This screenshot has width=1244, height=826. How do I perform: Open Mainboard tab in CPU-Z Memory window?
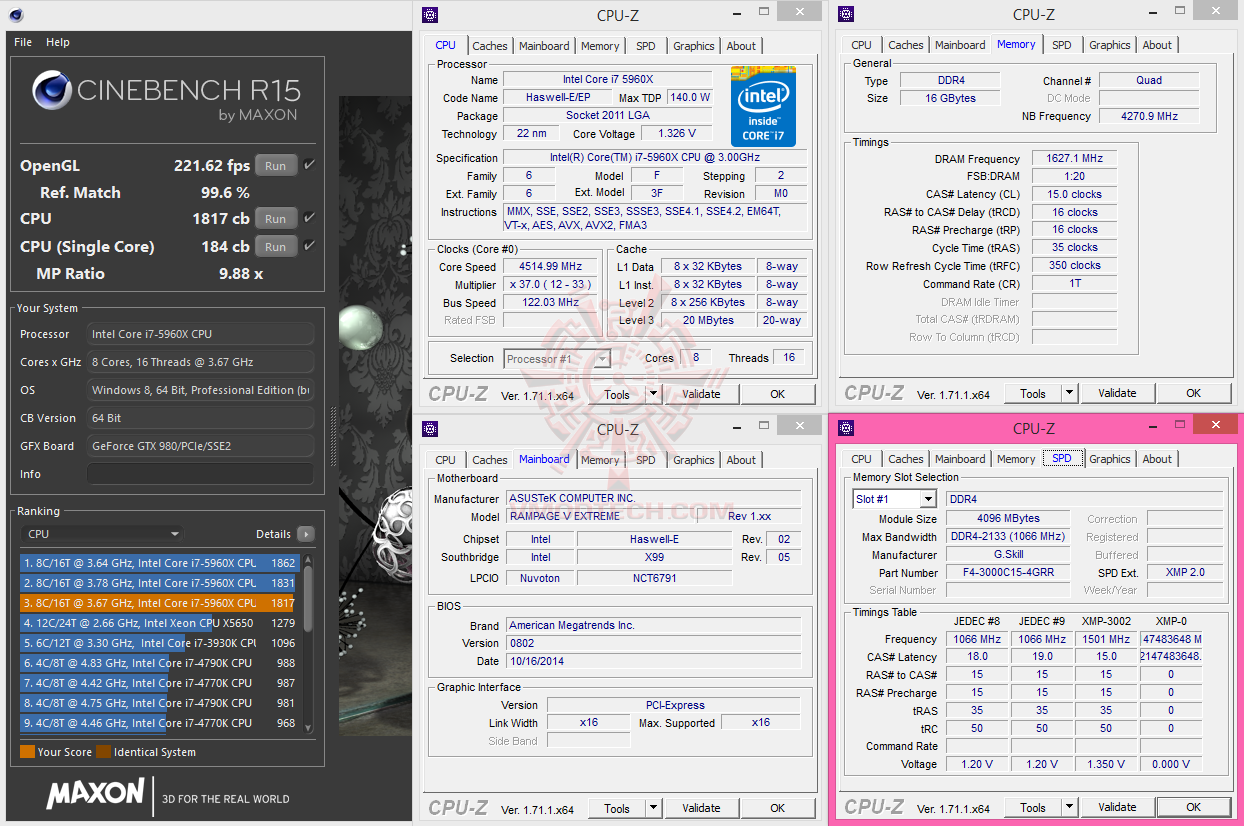pos(961,45)
